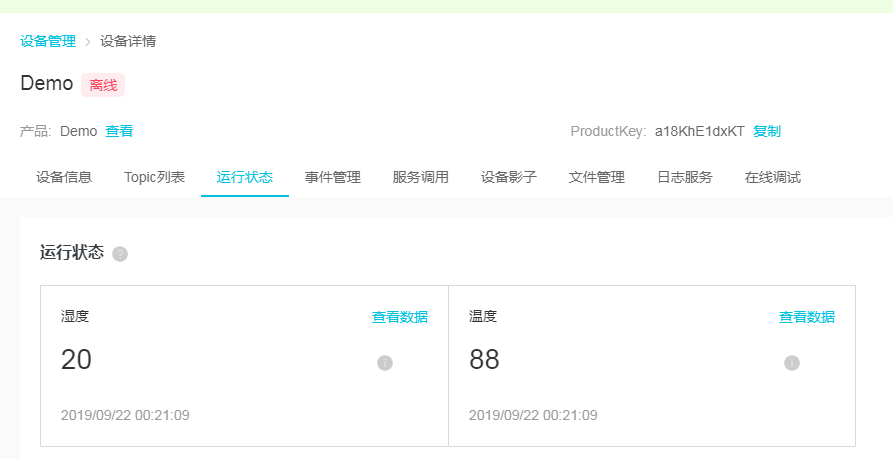This screenshot has height=459, width=893.
Task: View the 日志服务 tab
Action: click(685, 177)
